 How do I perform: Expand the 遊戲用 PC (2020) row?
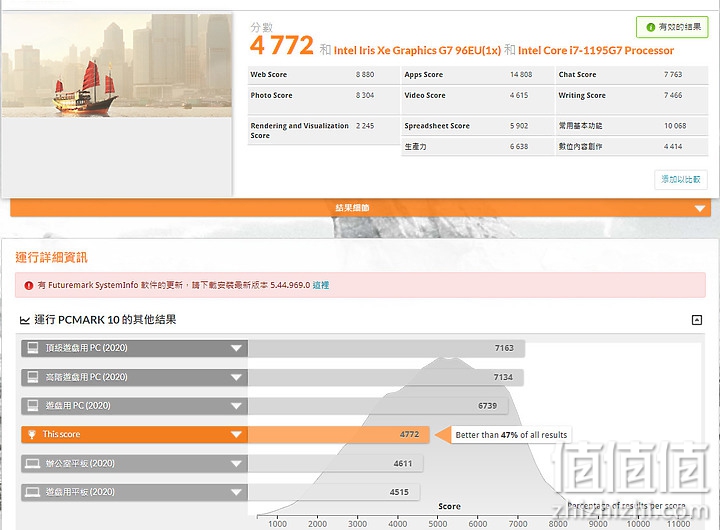pos(236,406)
